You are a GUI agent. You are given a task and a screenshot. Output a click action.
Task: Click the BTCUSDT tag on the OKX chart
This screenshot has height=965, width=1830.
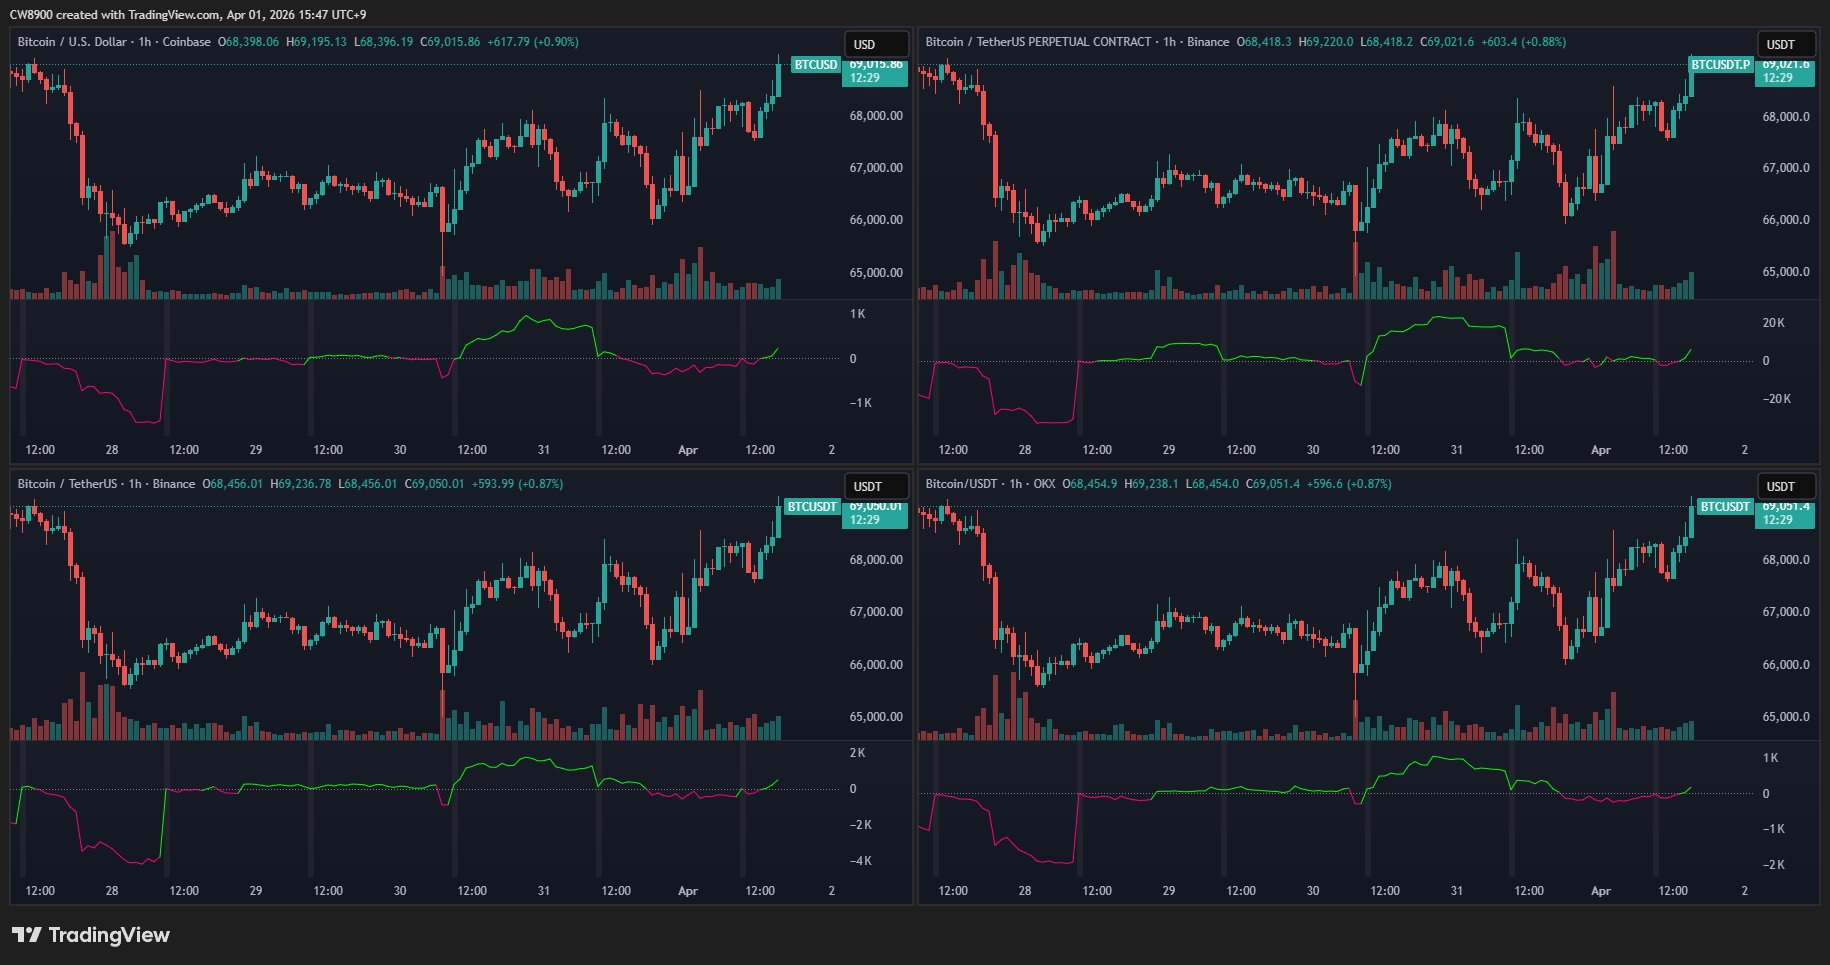pyautogui.click(x=1725, y=507)
